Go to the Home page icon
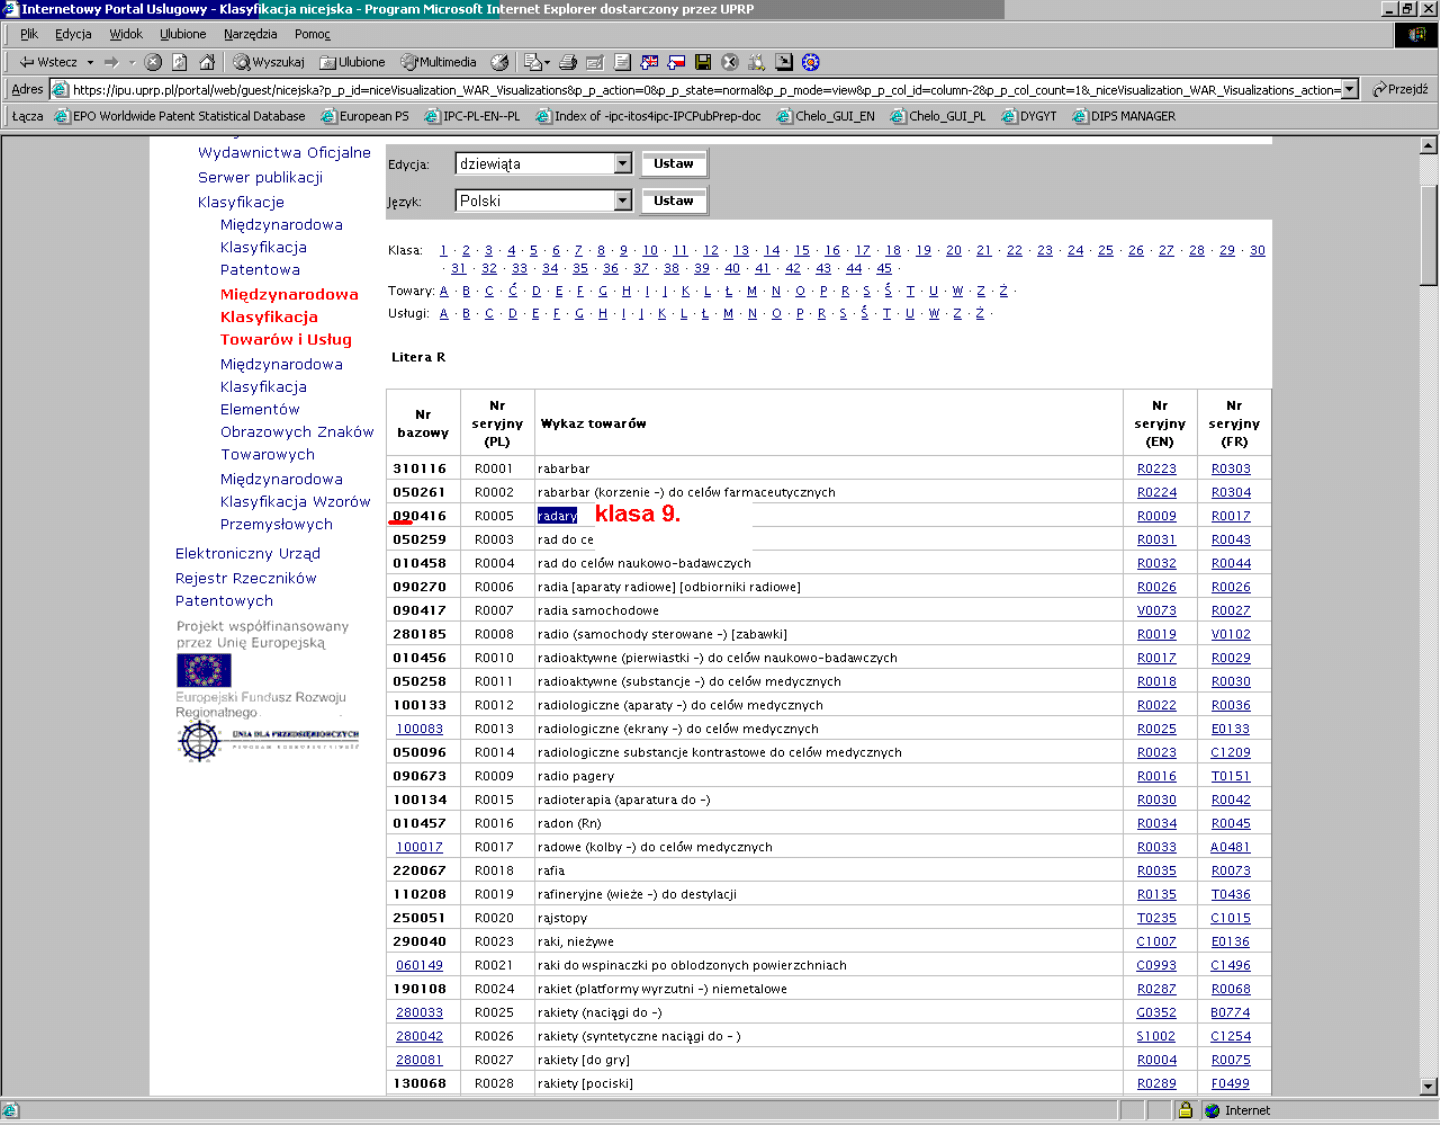Screen dimensions: 1440x1125 click(x=207, y=62)
